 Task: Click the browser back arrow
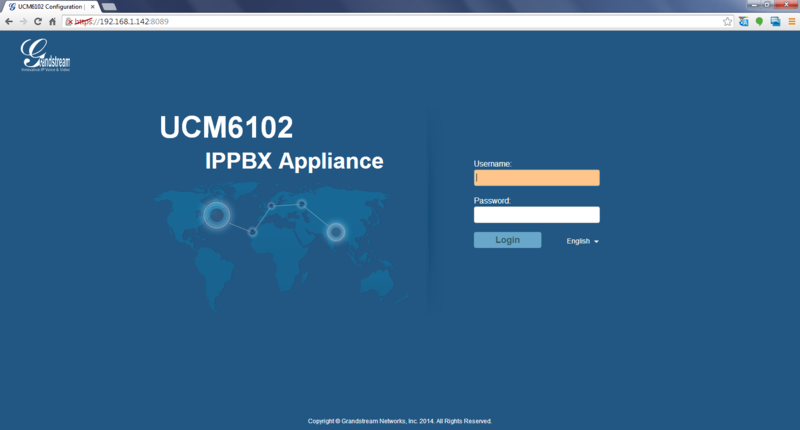[x=9, y=21]
